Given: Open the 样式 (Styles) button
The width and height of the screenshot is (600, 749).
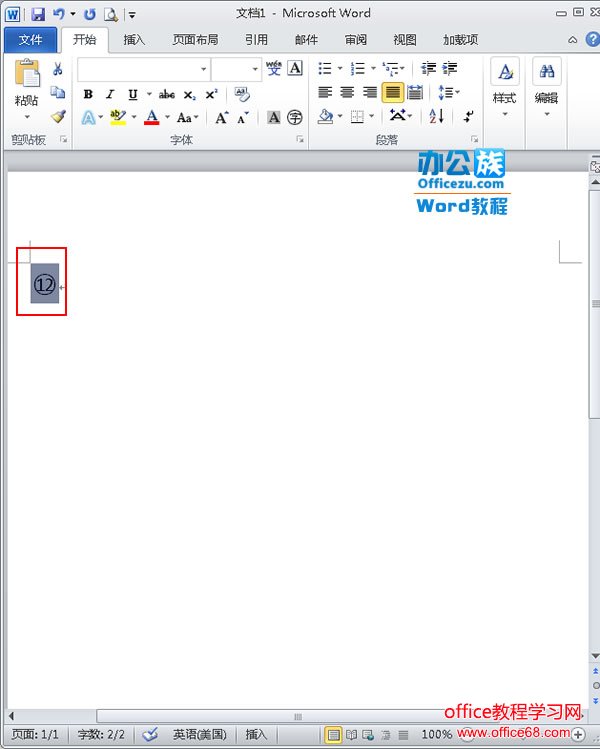Looking at the screenshot, I should pos(504,88).
